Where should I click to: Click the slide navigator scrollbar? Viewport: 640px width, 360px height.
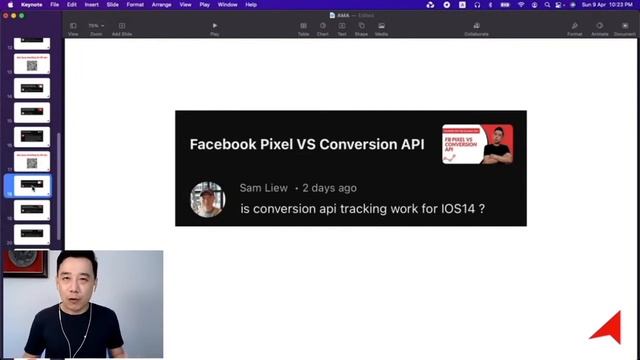click(x=59, y=186)
